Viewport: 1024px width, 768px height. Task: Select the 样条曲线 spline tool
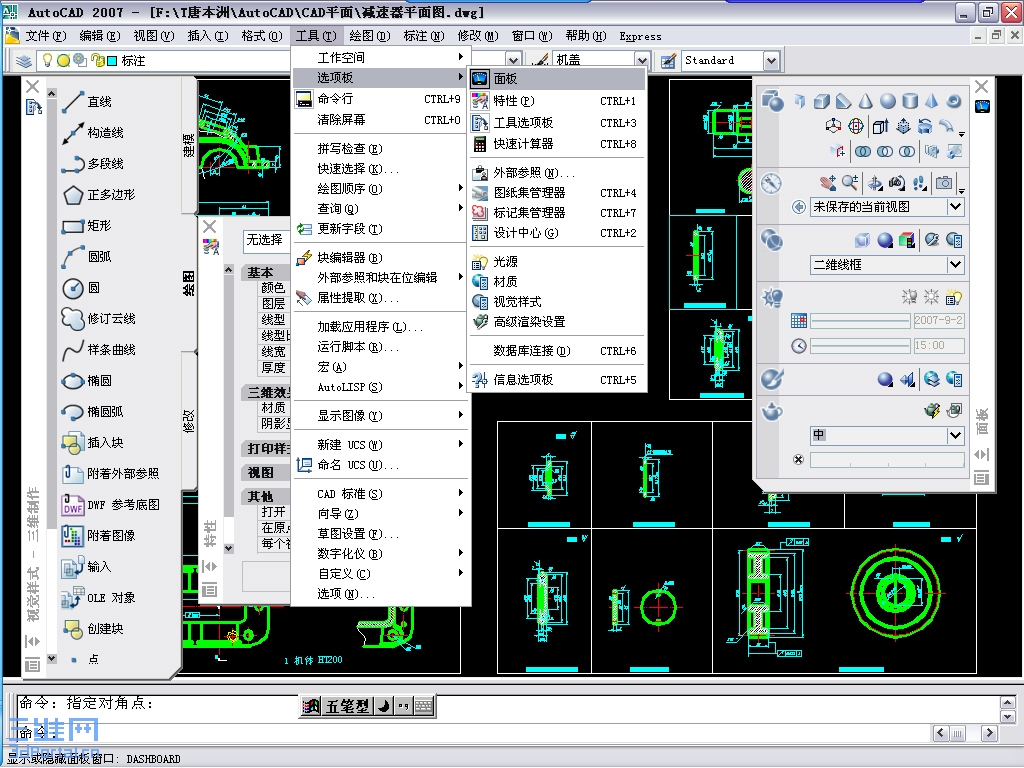[99, 349]
